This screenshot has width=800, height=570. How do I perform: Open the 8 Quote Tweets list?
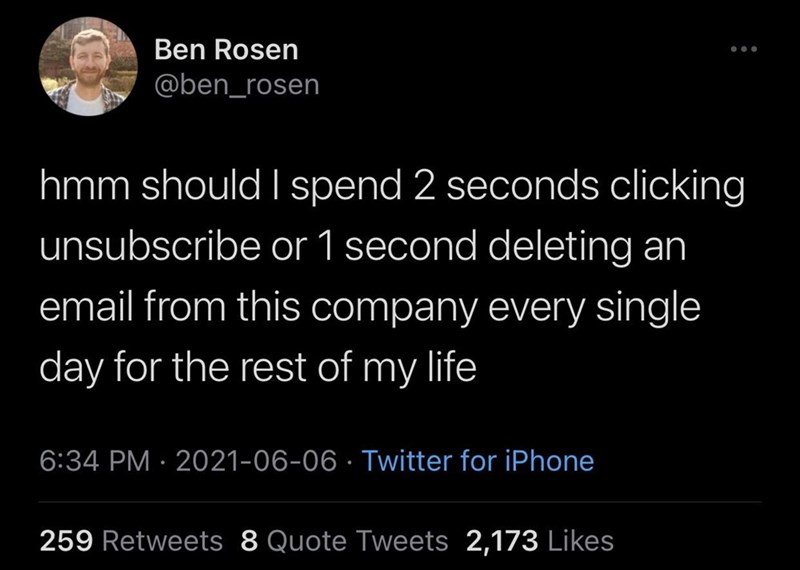[x=345, y=541]
